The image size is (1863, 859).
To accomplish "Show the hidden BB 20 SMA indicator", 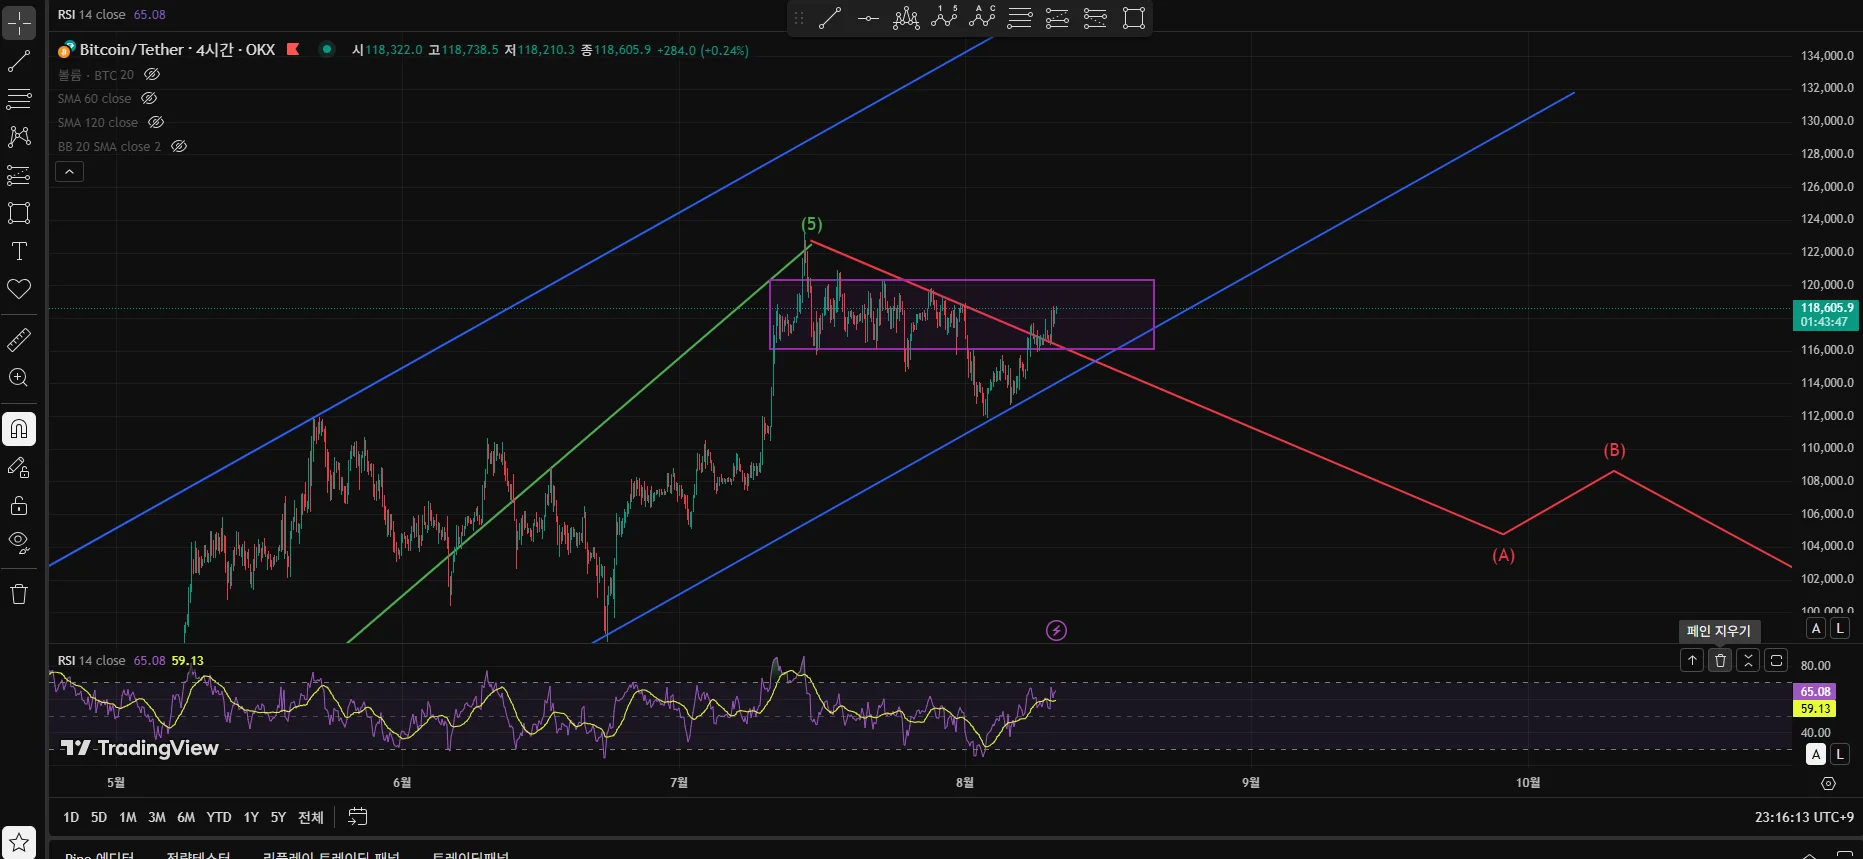I will point(179,147).
